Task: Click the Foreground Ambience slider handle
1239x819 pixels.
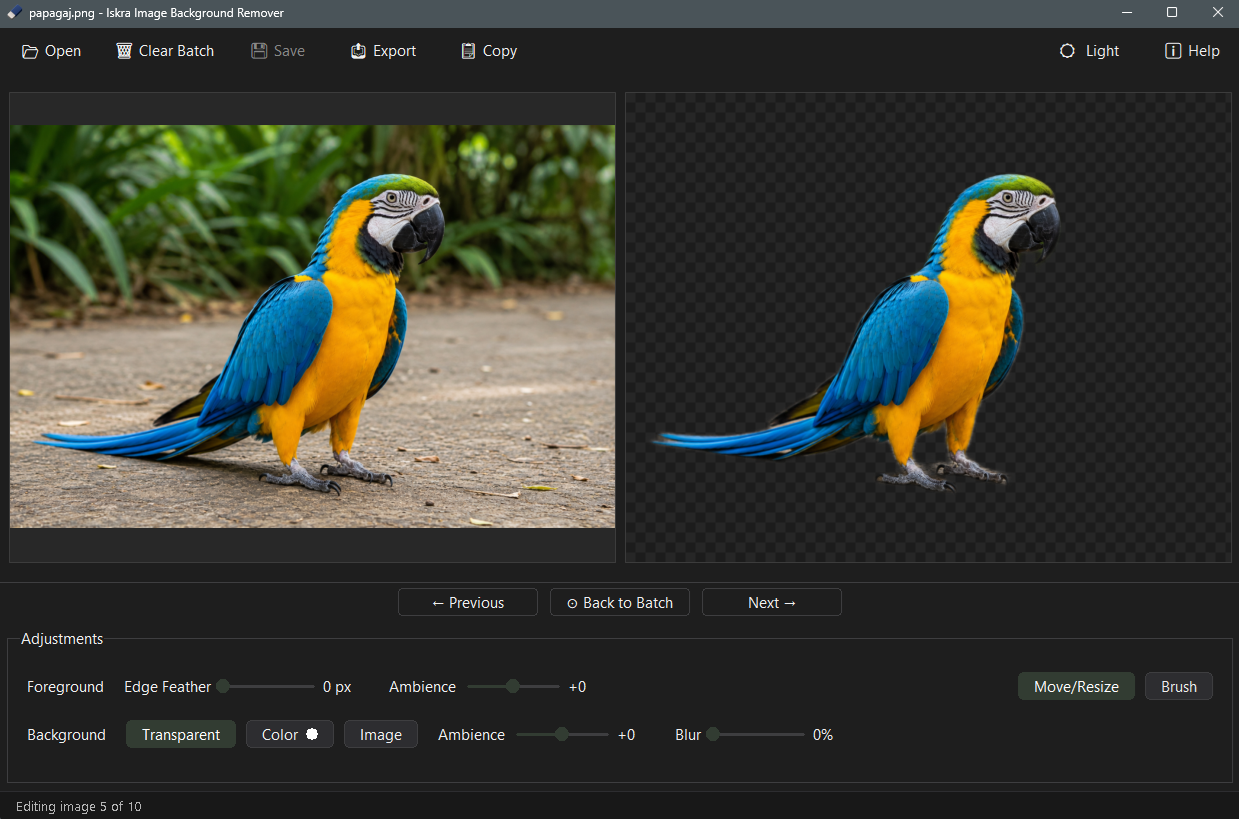Action: click(513, 686)
